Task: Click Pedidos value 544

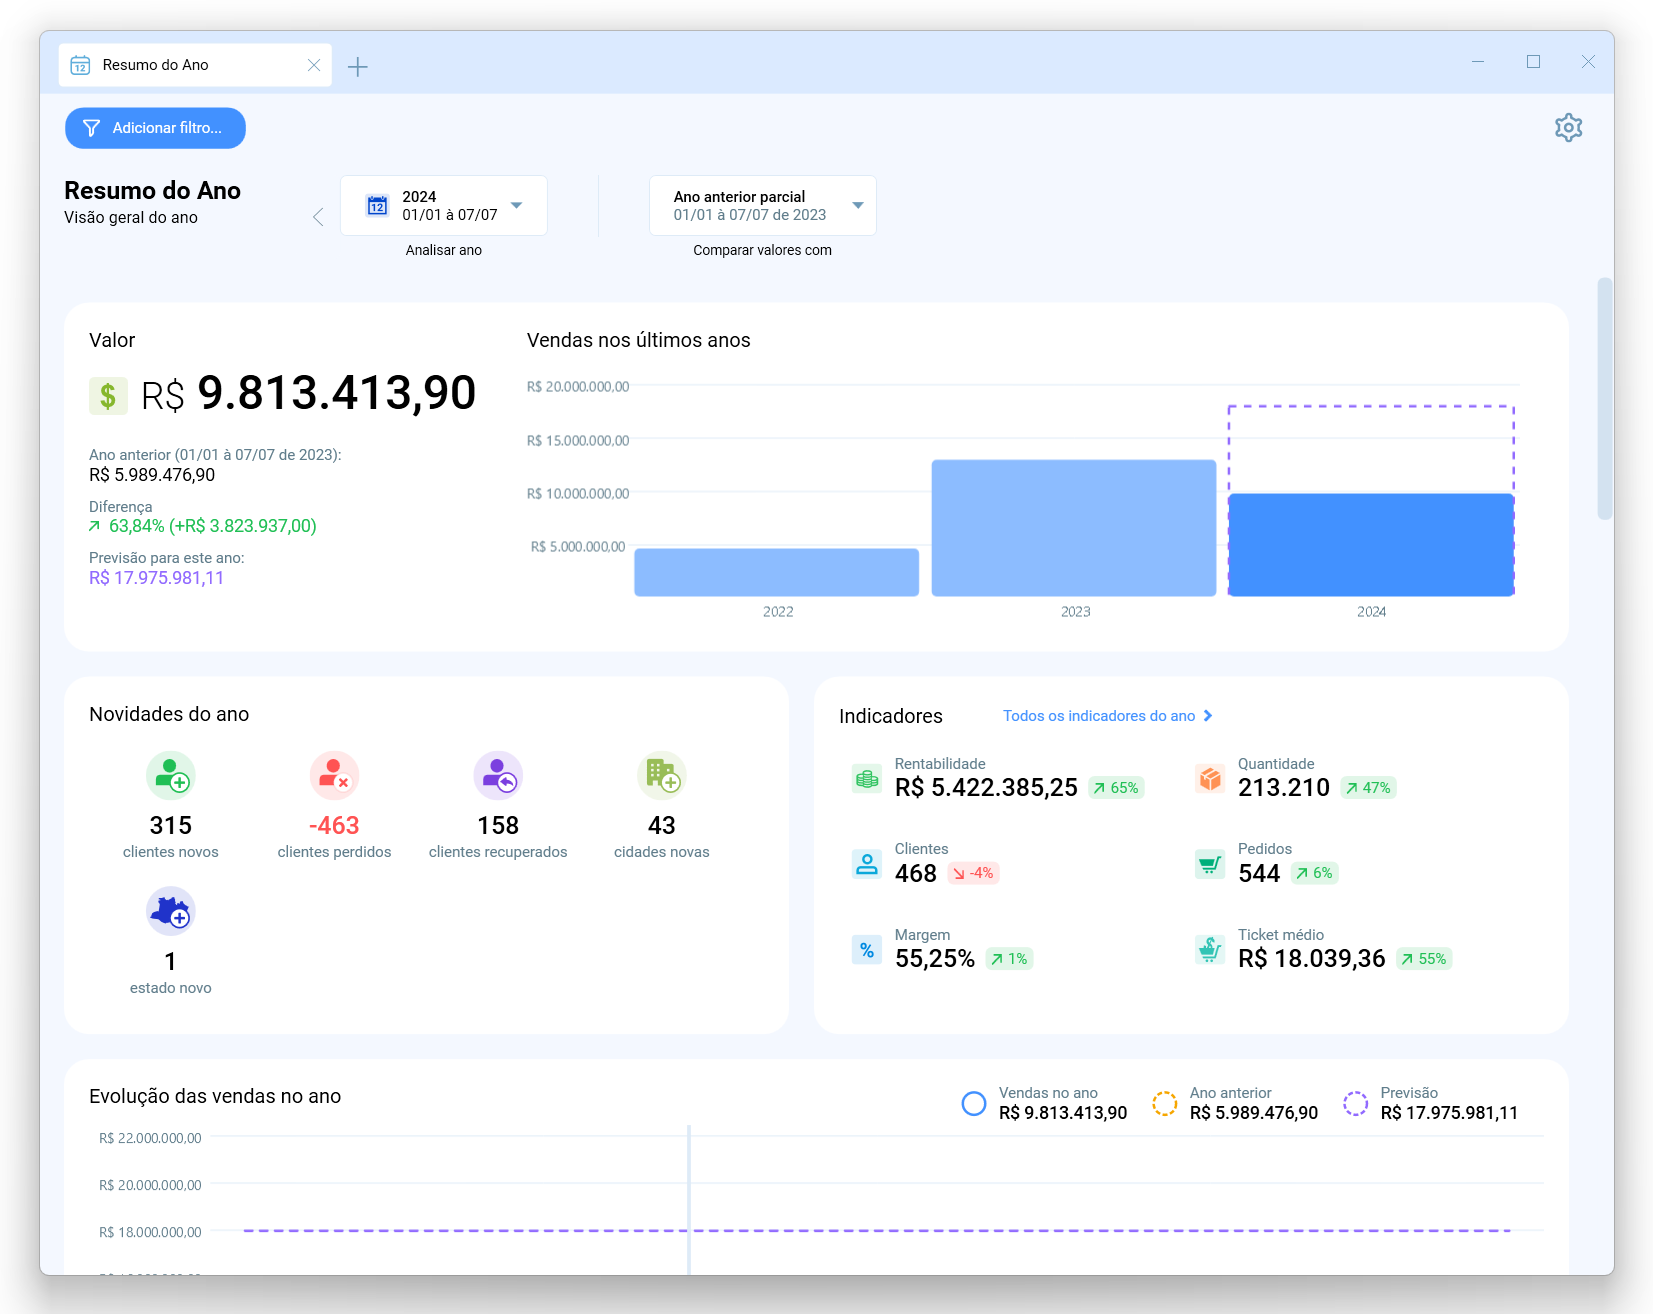Action: (x=1259, y=874)
